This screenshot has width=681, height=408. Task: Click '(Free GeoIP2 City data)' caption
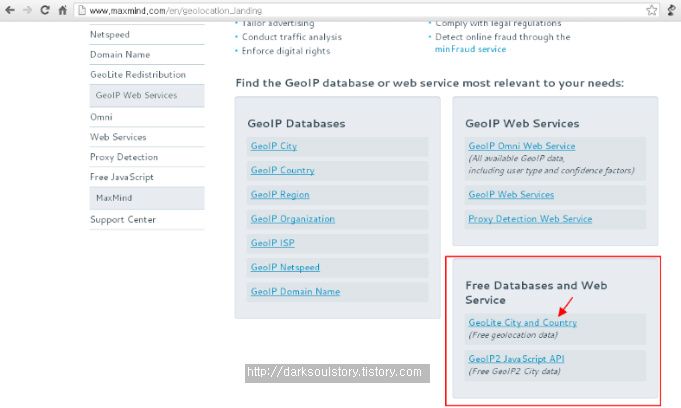[514, 371]
